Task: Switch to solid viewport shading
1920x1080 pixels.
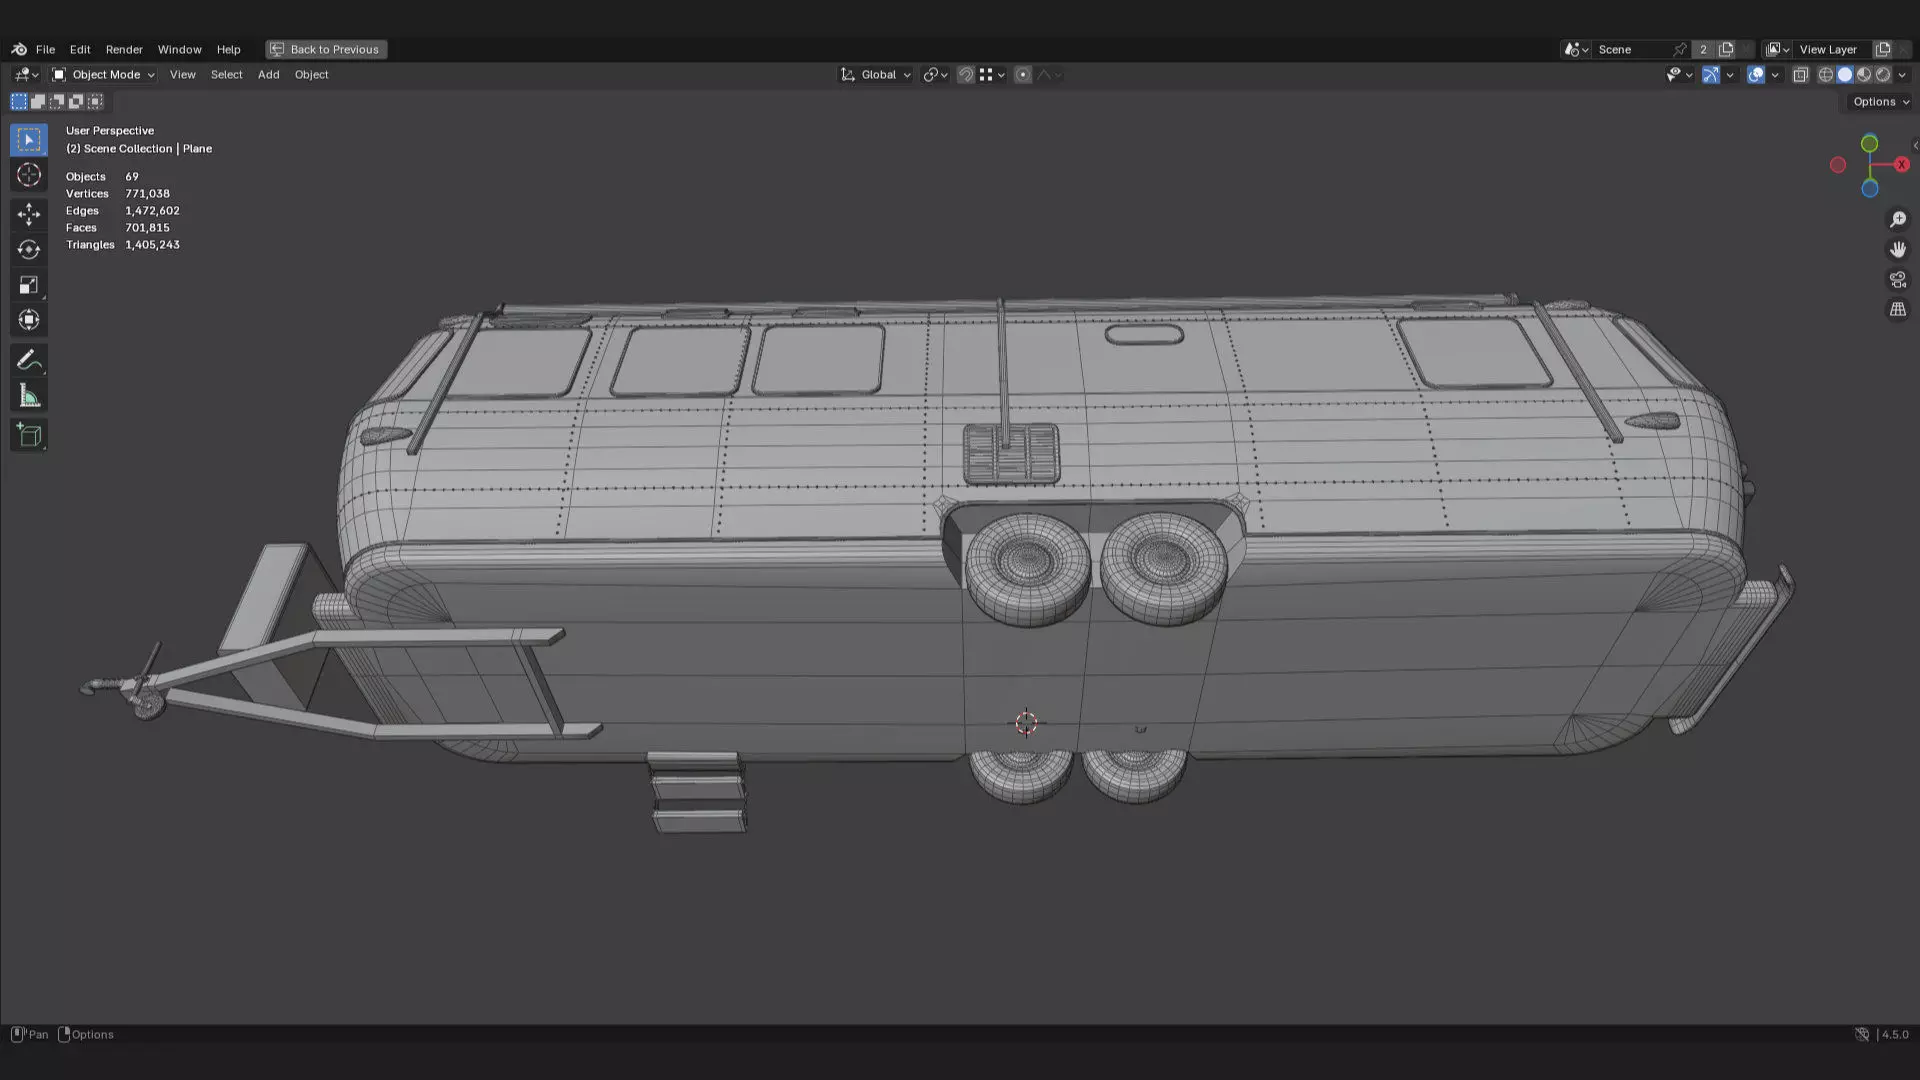Action: click(x=1845, y=75)
